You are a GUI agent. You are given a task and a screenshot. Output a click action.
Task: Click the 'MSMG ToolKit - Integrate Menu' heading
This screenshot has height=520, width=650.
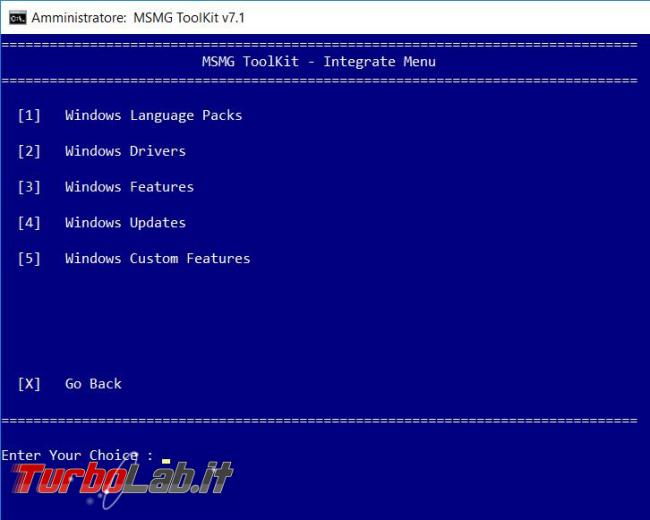coord(319,62)
